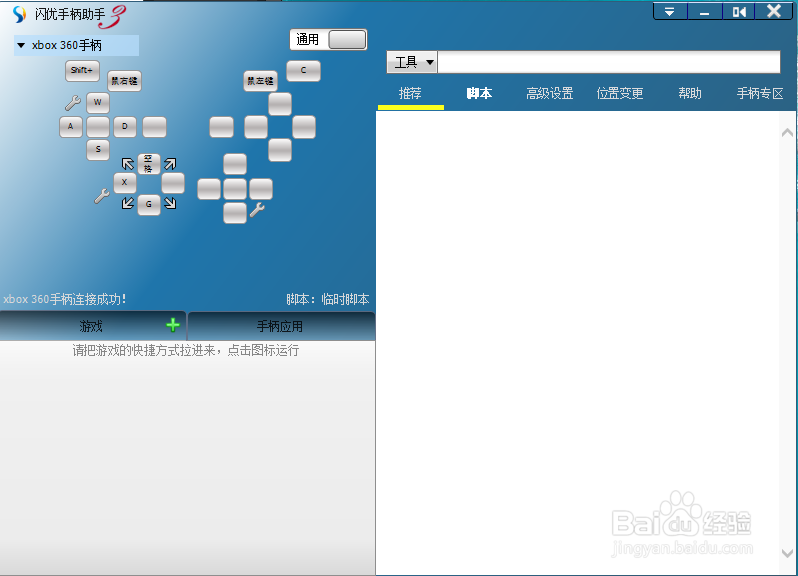Viewport: 798px width, 576px height.
Task: Close the 闪优手柄助手 window
Action: pos(774,11)
